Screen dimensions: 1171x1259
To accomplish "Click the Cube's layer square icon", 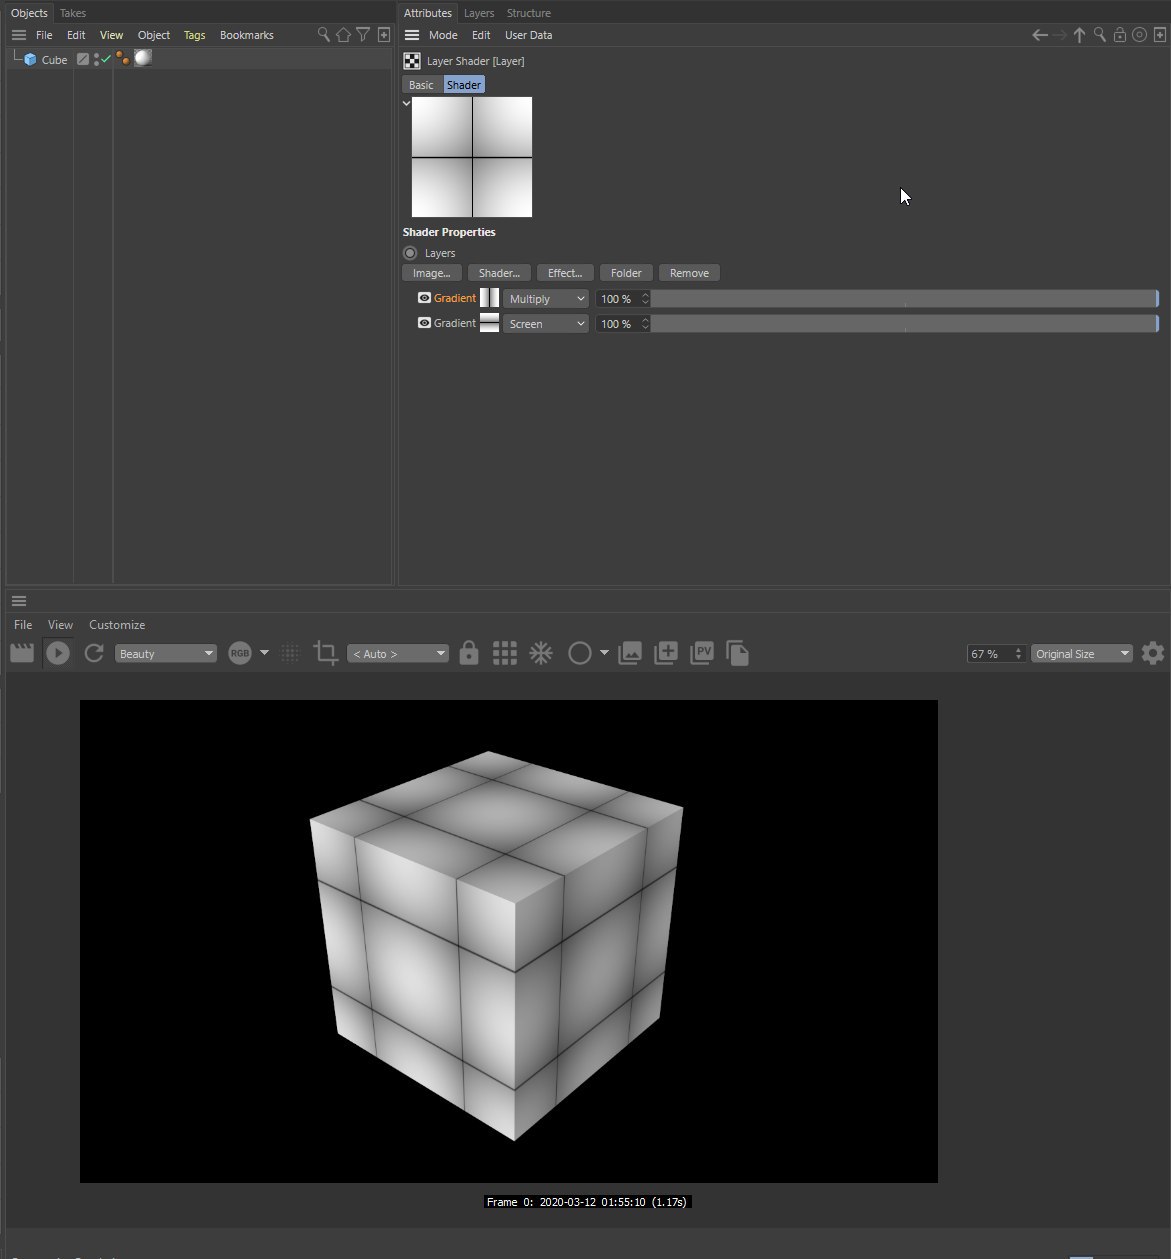I will point(83,59).
